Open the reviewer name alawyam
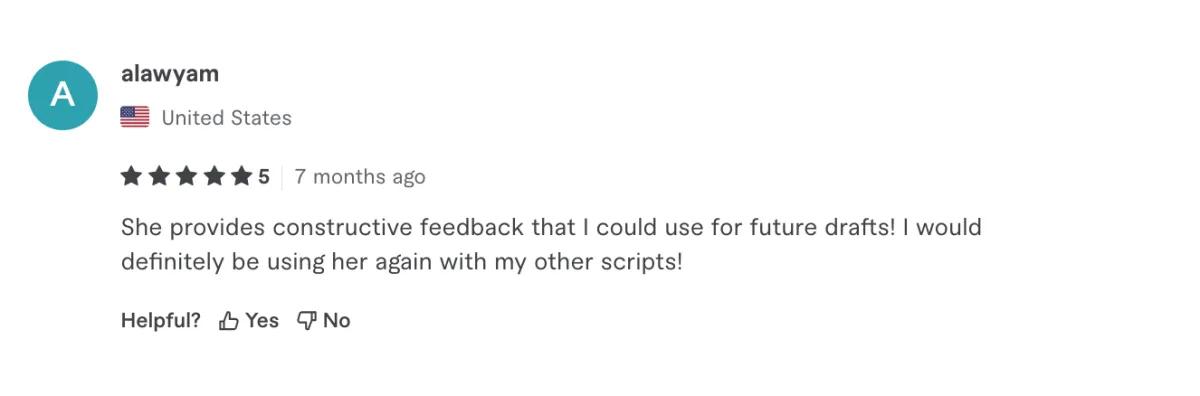The image size is (1200, 396). 169,74
